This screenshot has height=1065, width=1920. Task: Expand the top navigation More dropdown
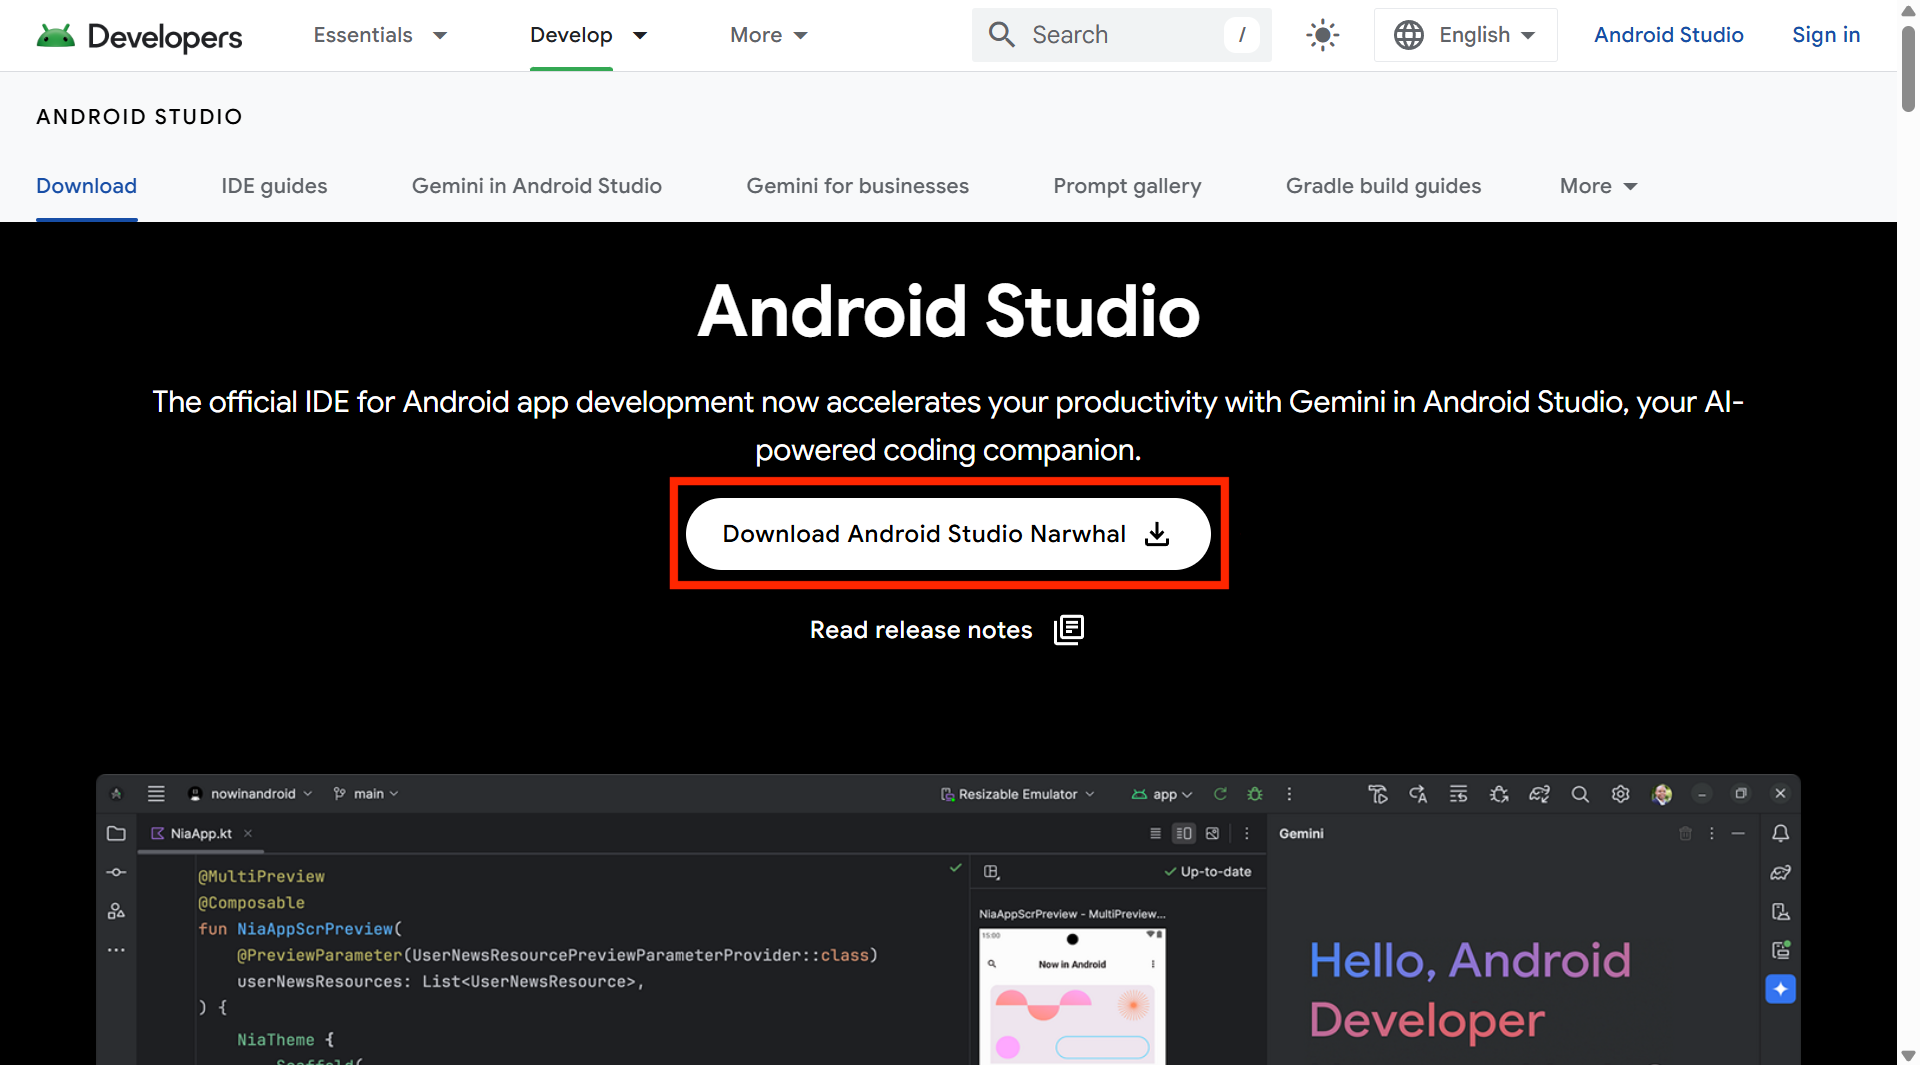(768, 35)
